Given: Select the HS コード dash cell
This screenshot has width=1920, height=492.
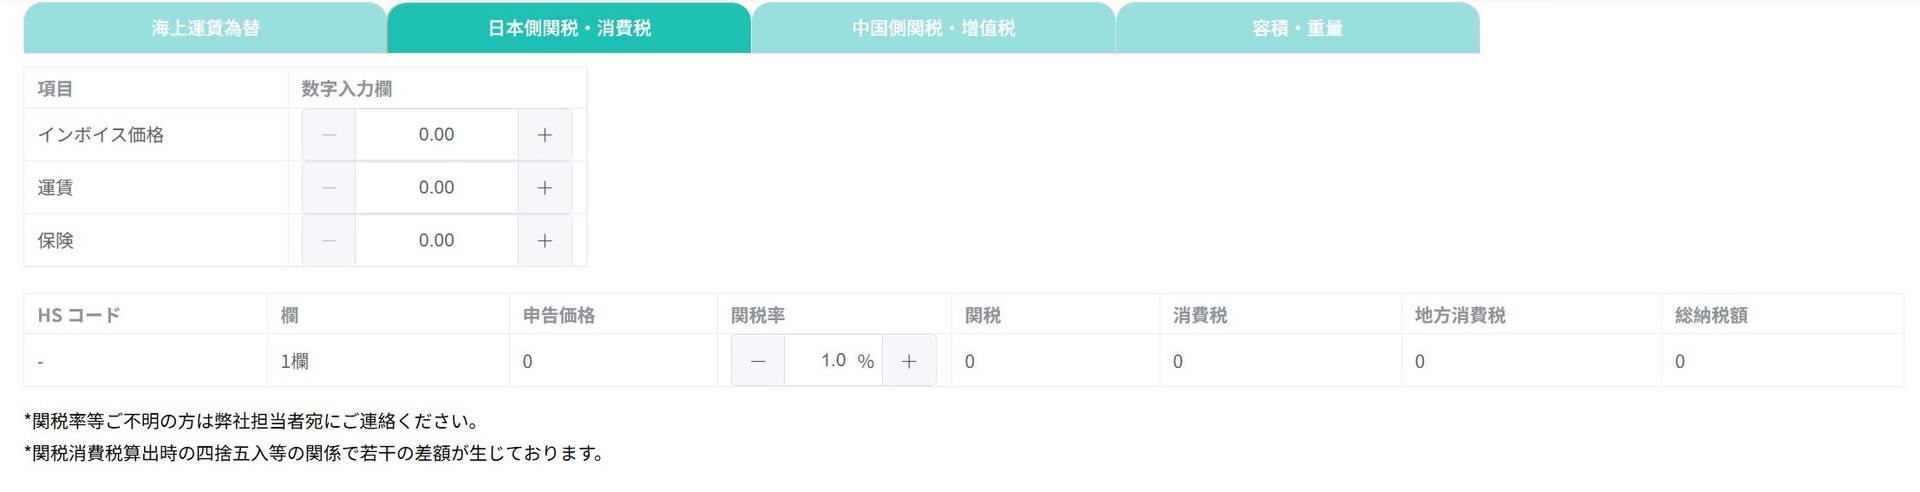Looking at the screenshot, I should (x=146, y=361).
